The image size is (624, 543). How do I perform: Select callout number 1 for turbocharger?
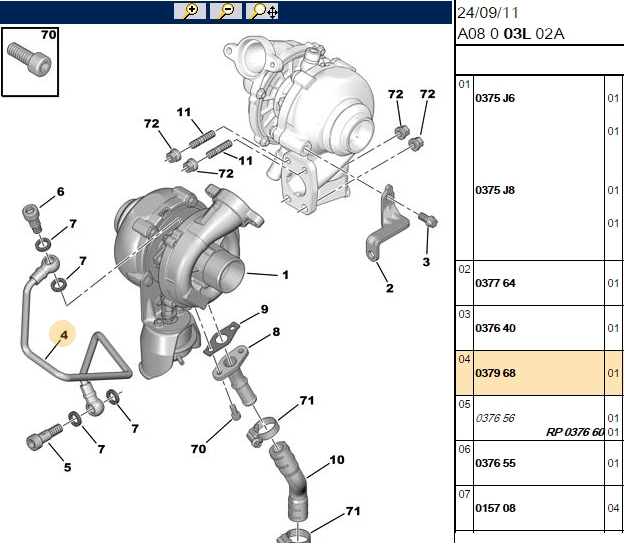[285, 275]
